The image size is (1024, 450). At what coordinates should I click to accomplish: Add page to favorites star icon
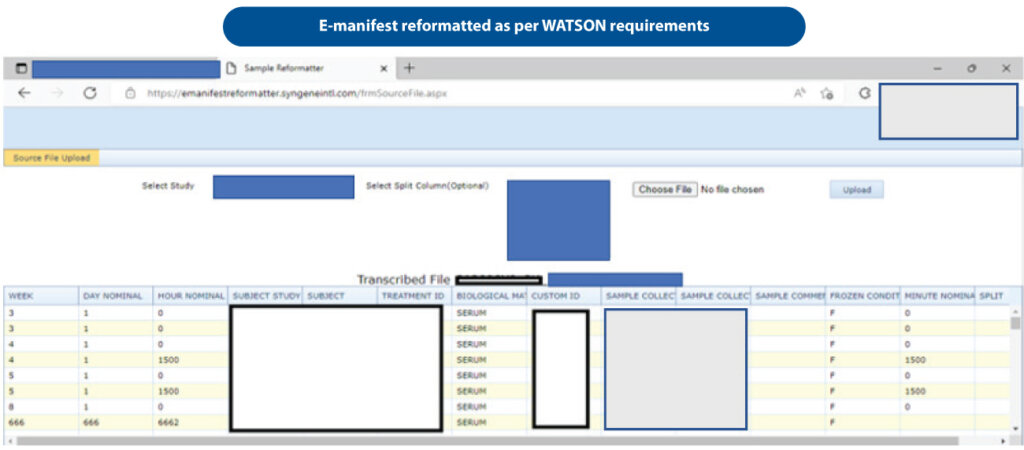click(827, 93)
